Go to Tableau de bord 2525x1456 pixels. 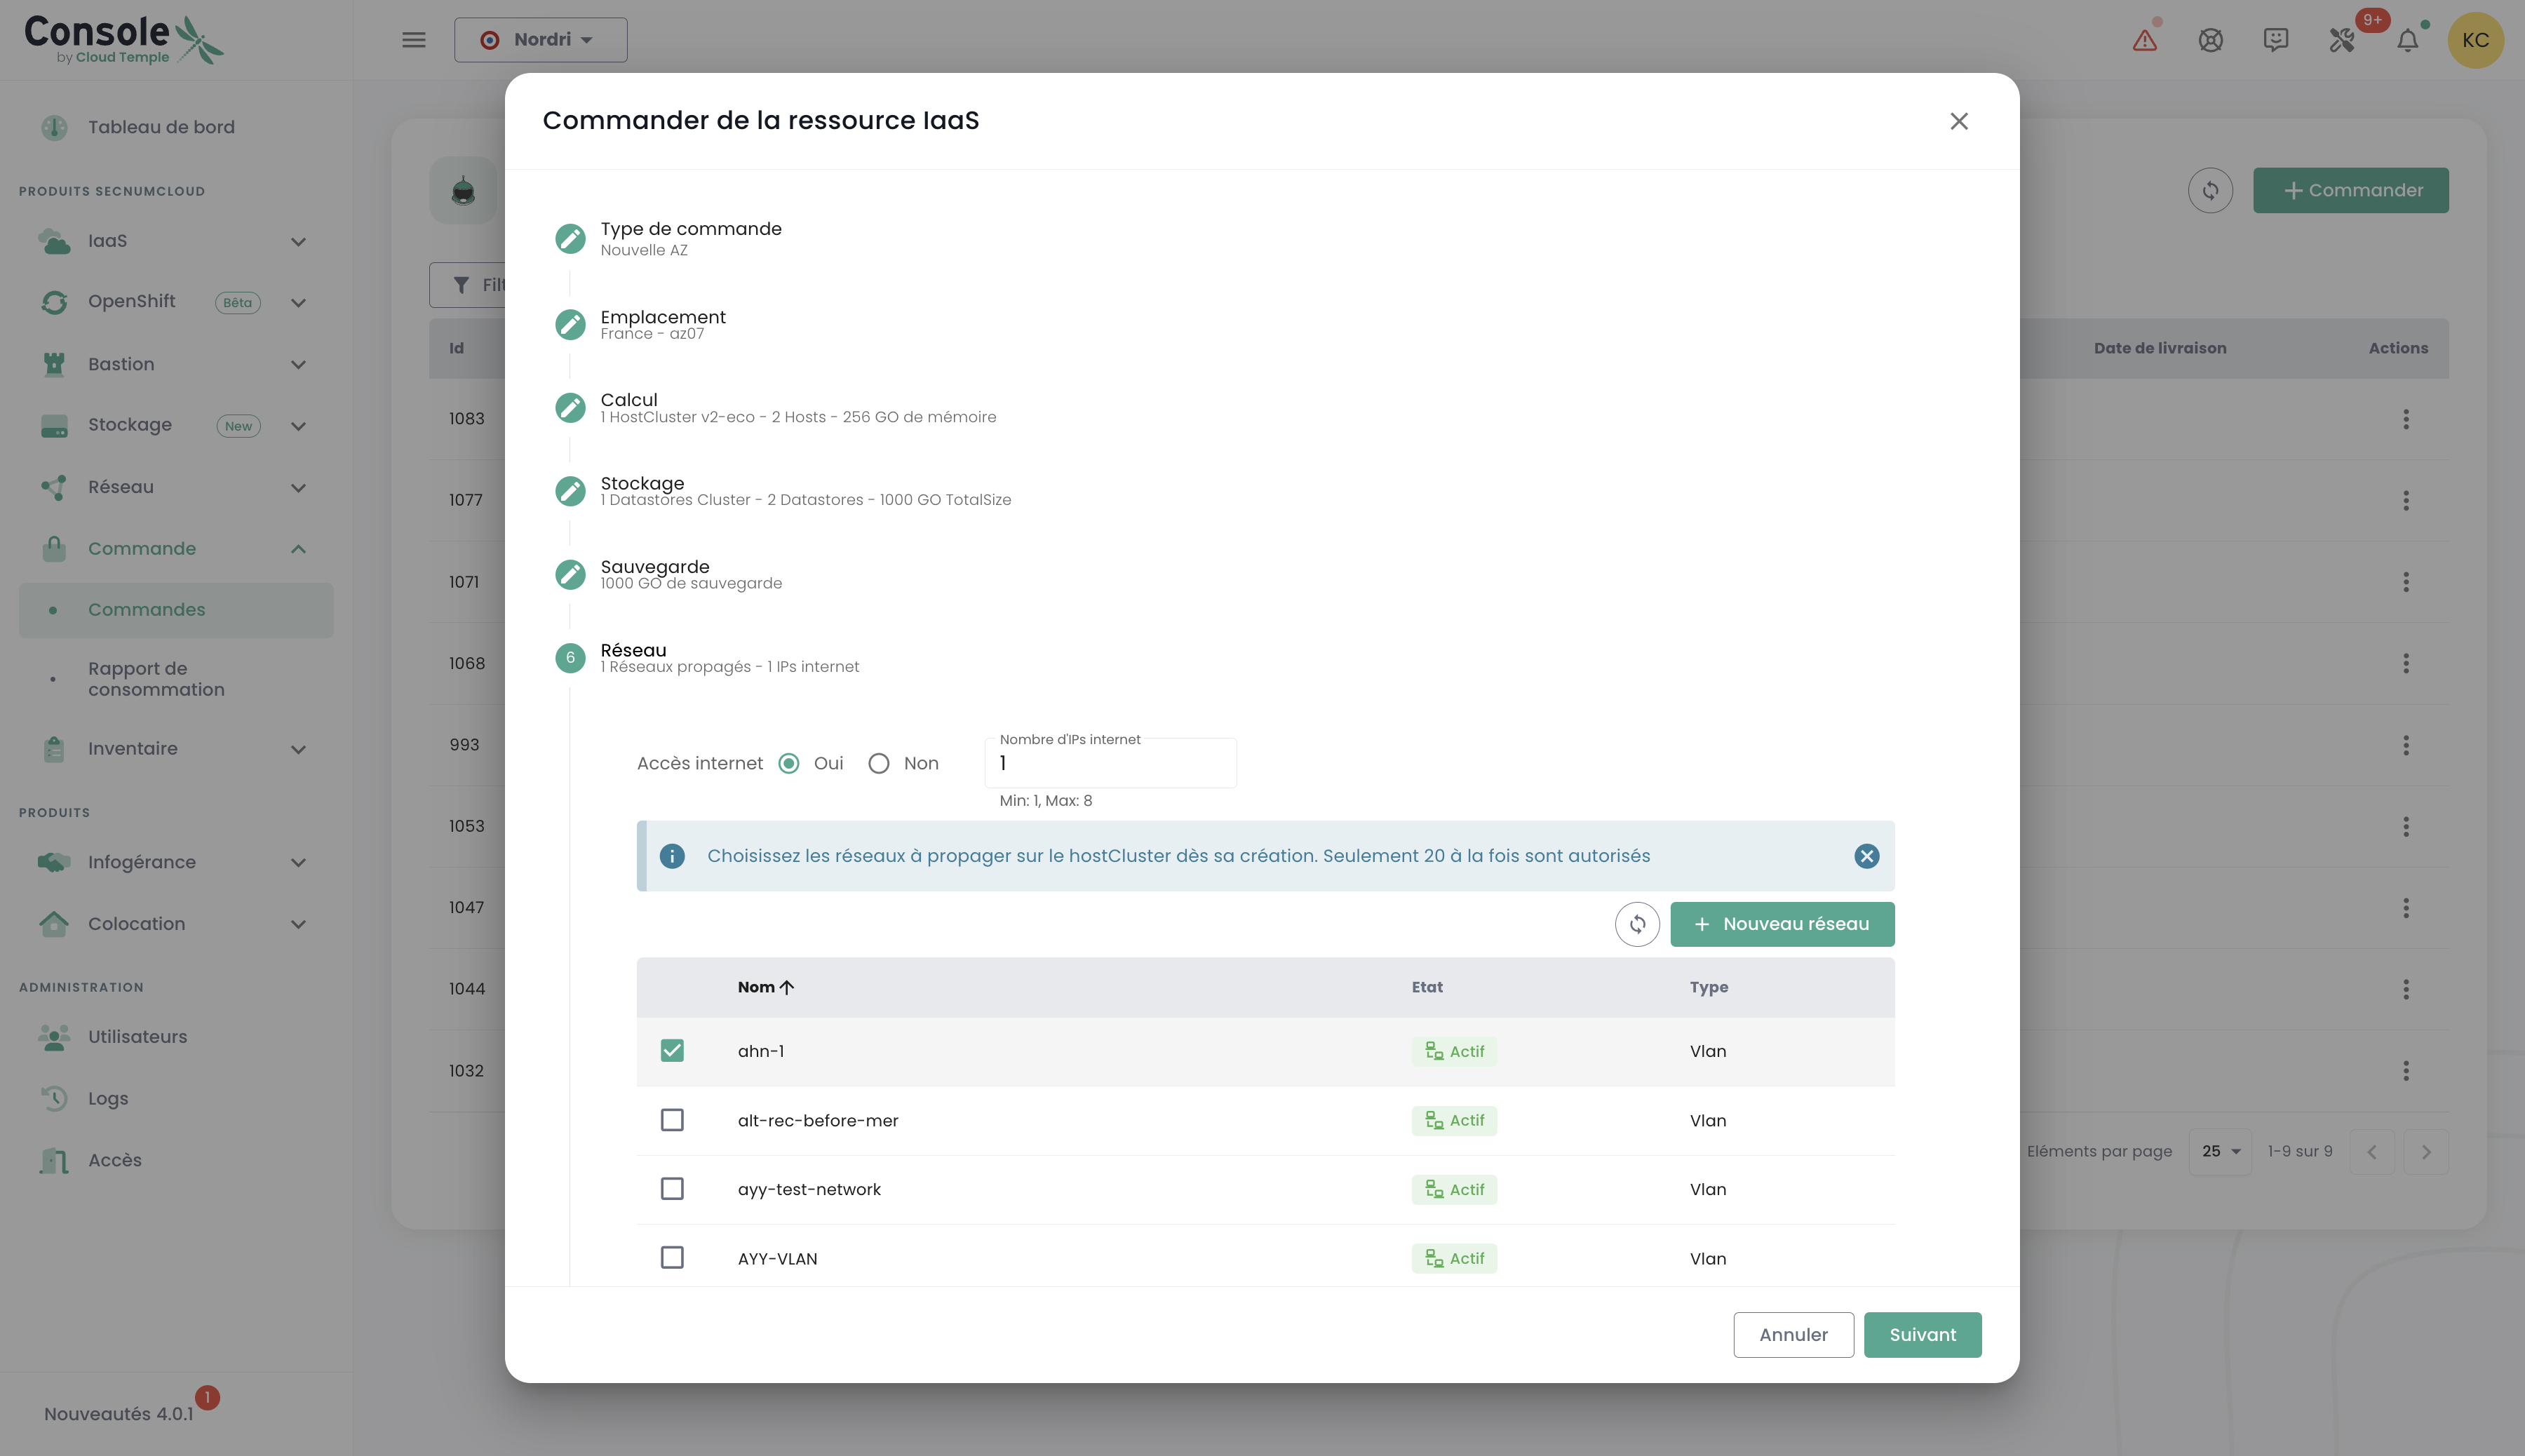(x=161, y=127)
